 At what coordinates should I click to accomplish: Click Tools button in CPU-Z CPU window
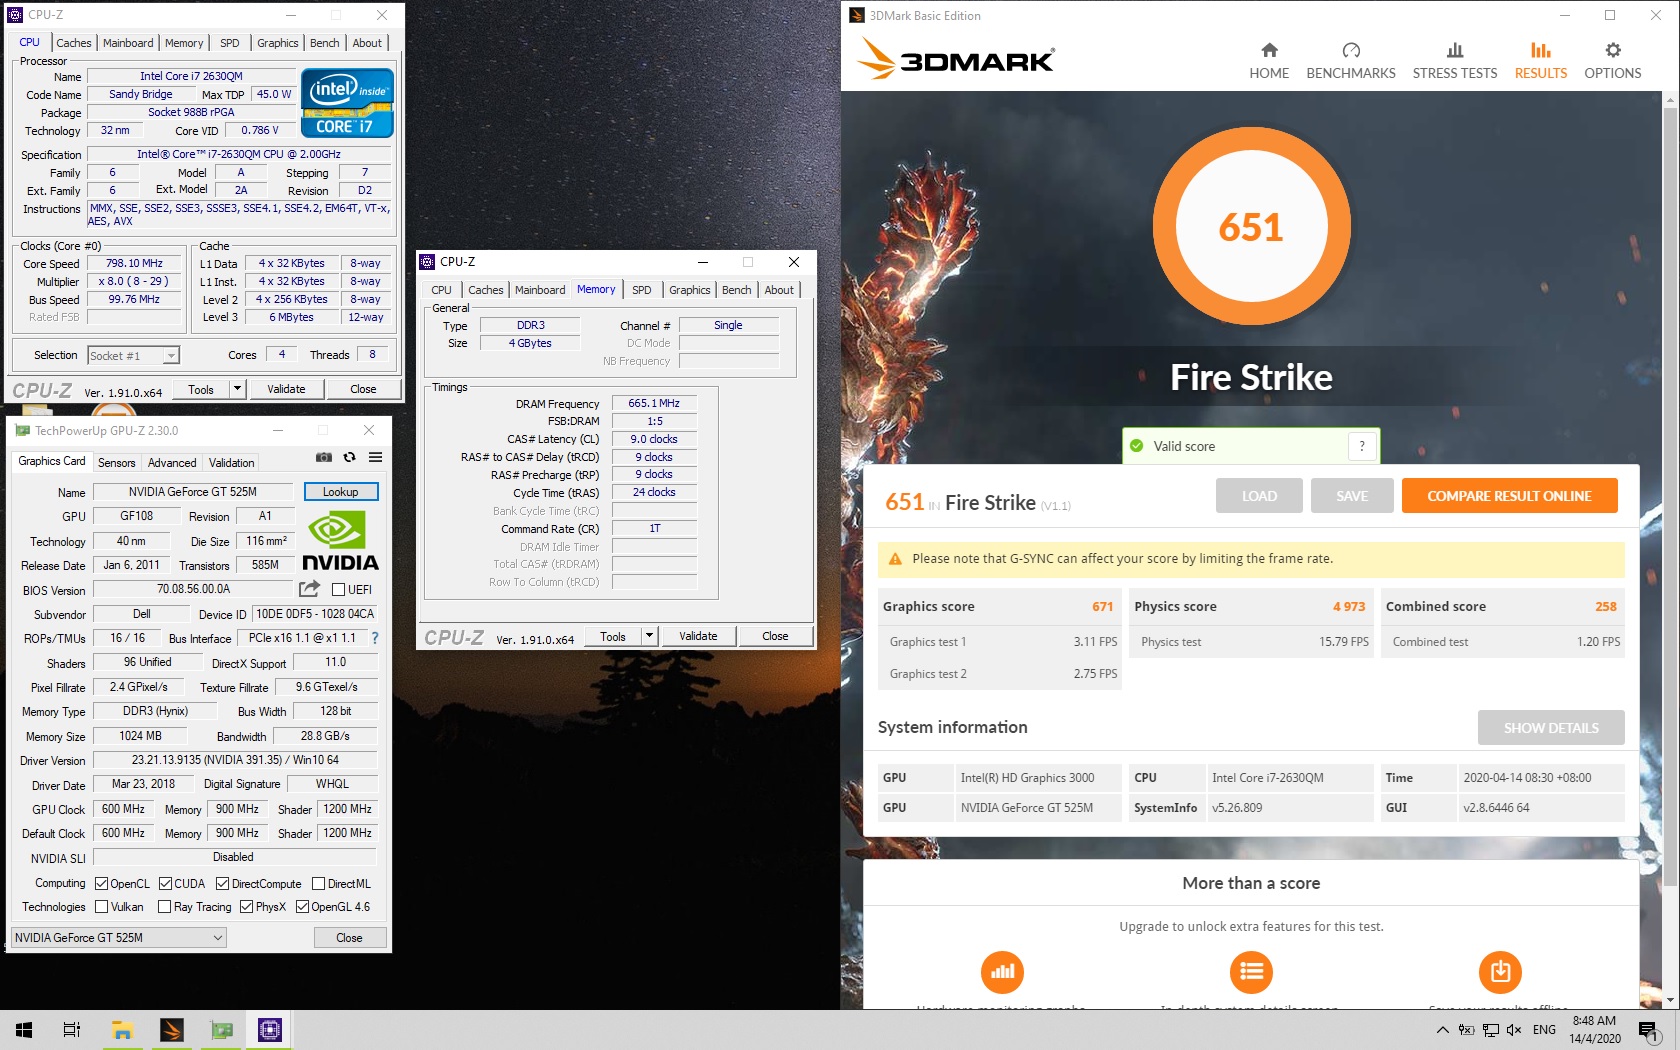click(x=201, y=389)
